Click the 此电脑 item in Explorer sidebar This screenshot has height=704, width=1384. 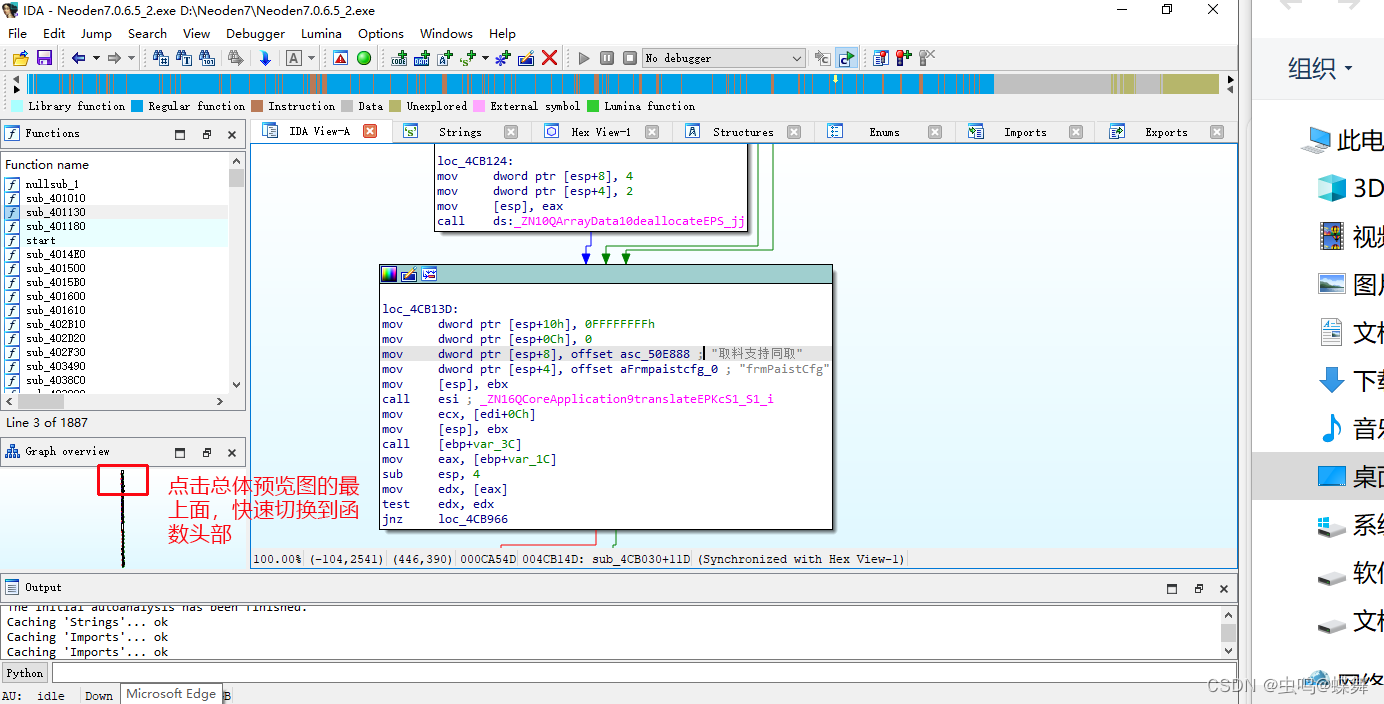[1343, 140]
